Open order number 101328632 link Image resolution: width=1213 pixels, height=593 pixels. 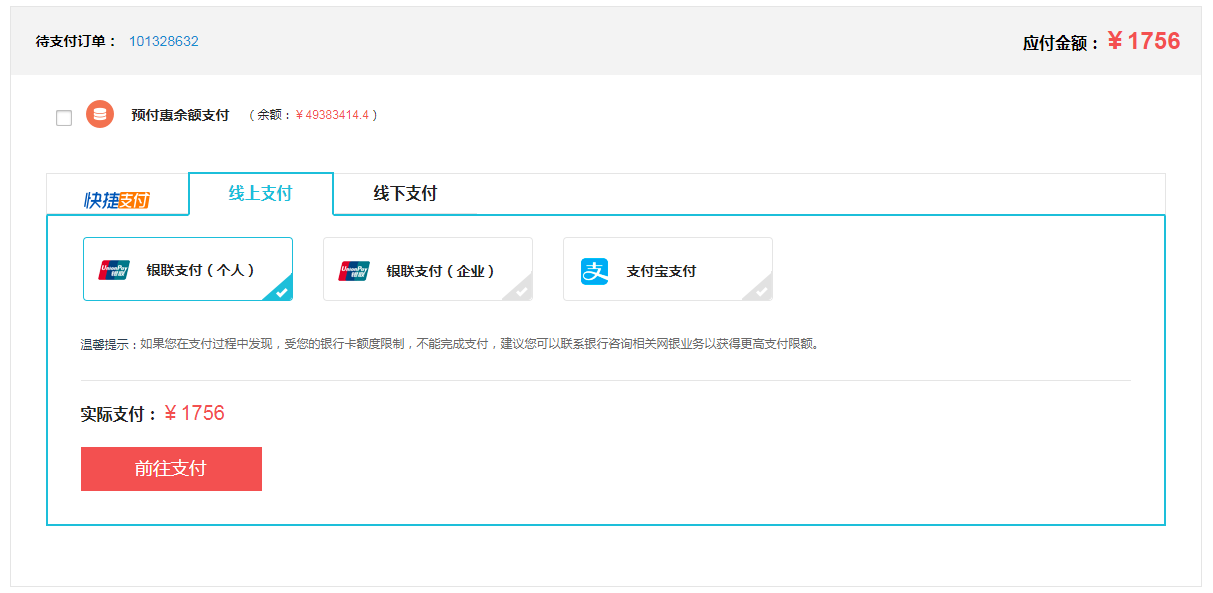pos(164,42)
